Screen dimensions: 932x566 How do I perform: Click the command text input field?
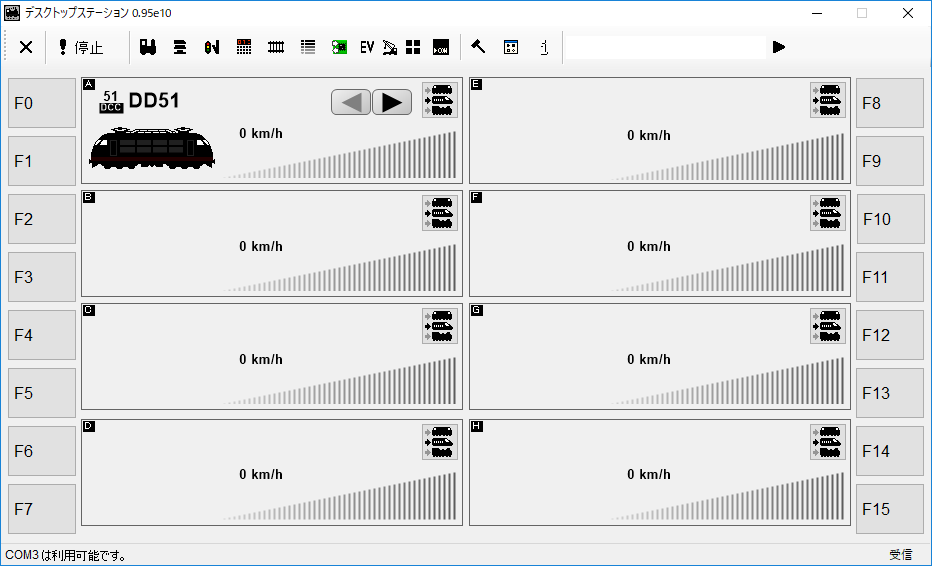coord(665,47)
